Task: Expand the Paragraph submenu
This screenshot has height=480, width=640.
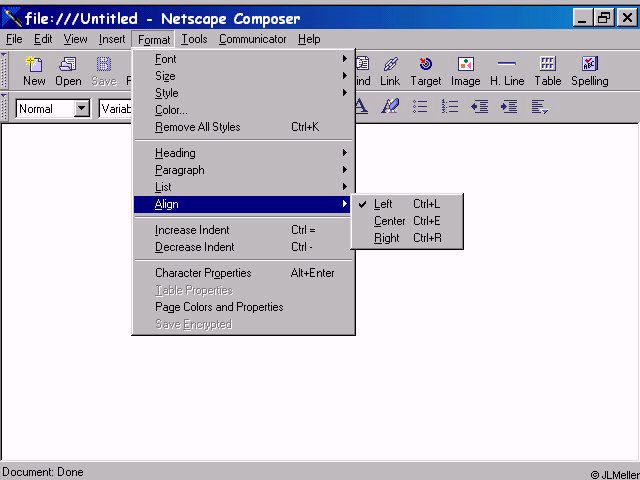Action: (243, 170)
